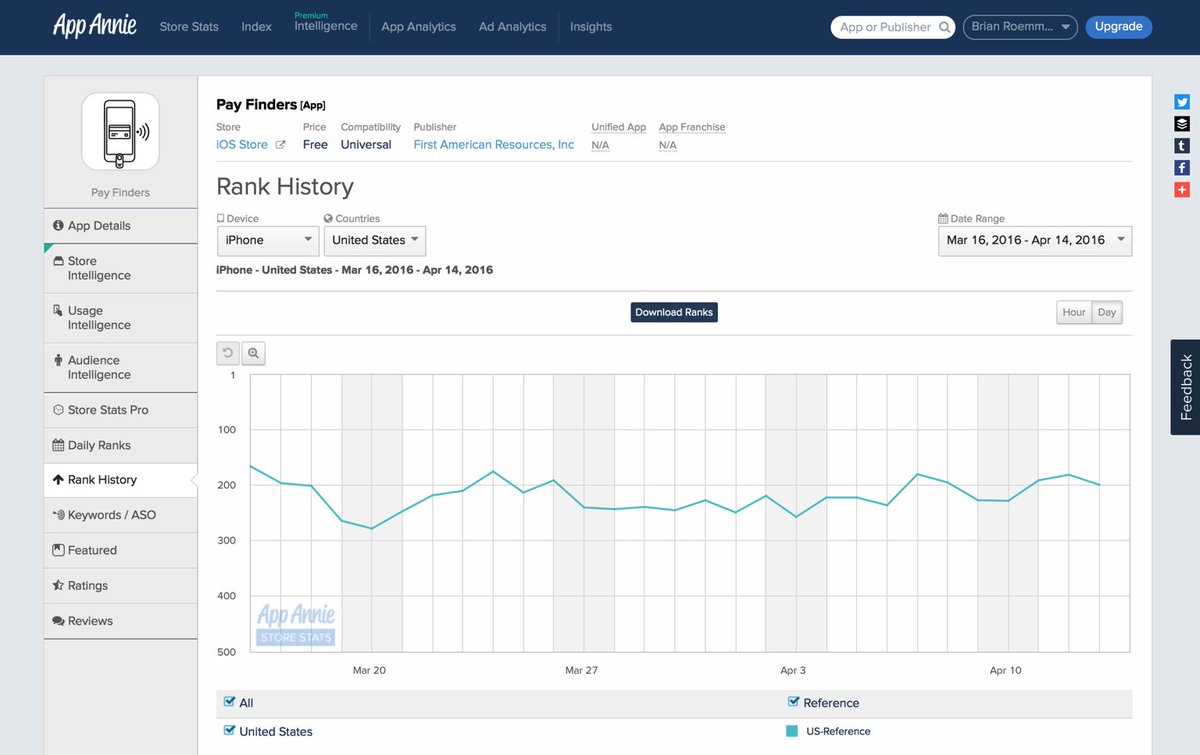Click the Mar 20 x-axis label
The width and height of the screenshot is (1200, 755).
coord(370,670)
